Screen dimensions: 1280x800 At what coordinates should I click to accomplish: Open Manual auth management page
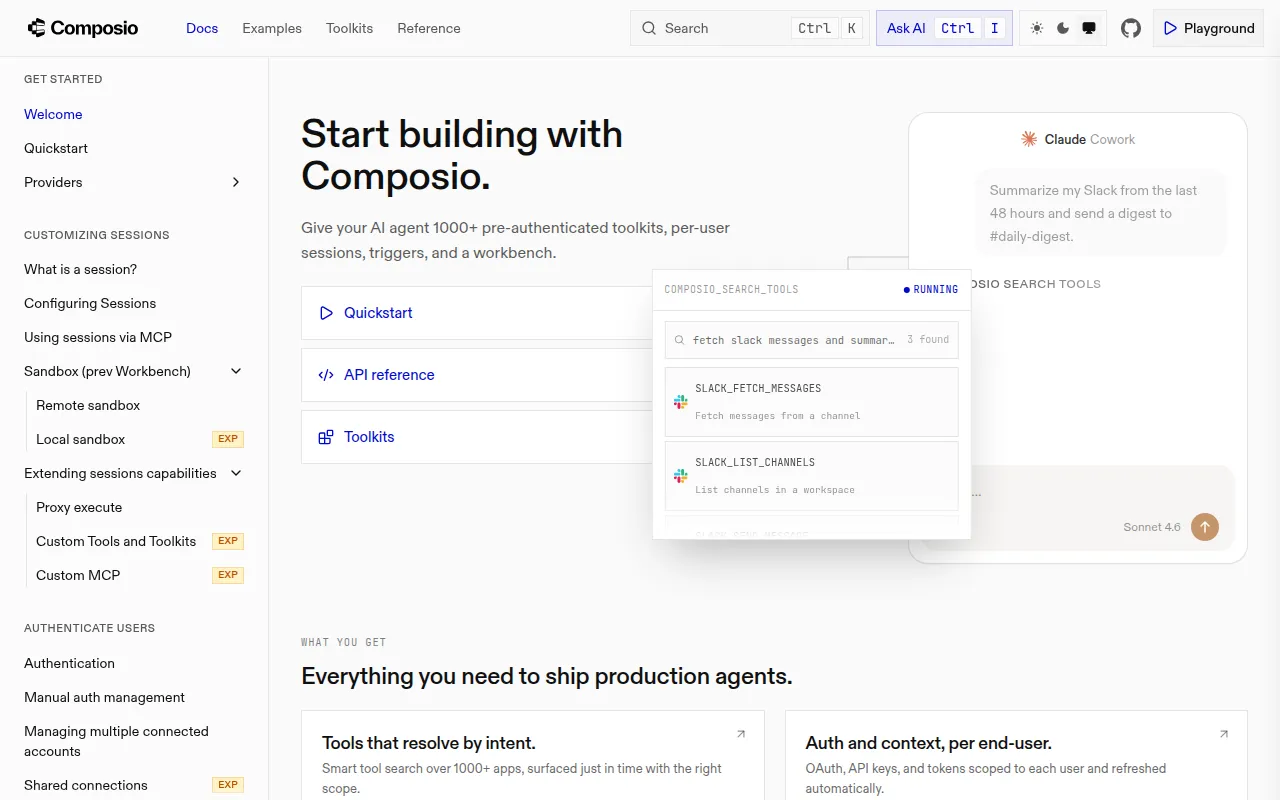click(104, 697)
